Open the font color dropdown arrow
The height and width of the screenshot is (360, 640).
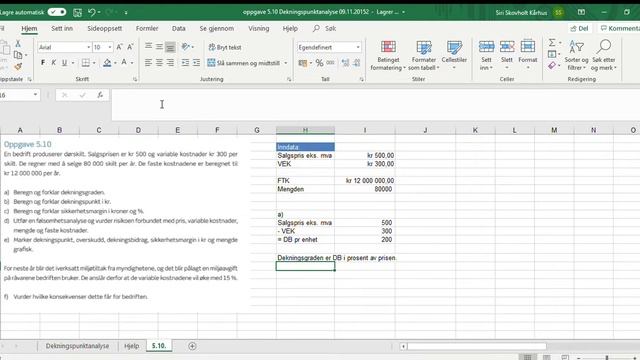[x=132, y=63]
